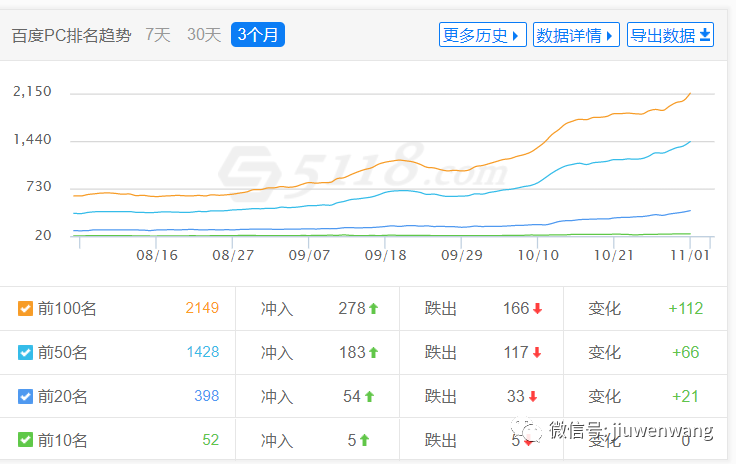Screen dimensions: 736x464
Task: Click the 百度PC排名趋势 title
Action: pyautogui.click(x=71, y=35)
